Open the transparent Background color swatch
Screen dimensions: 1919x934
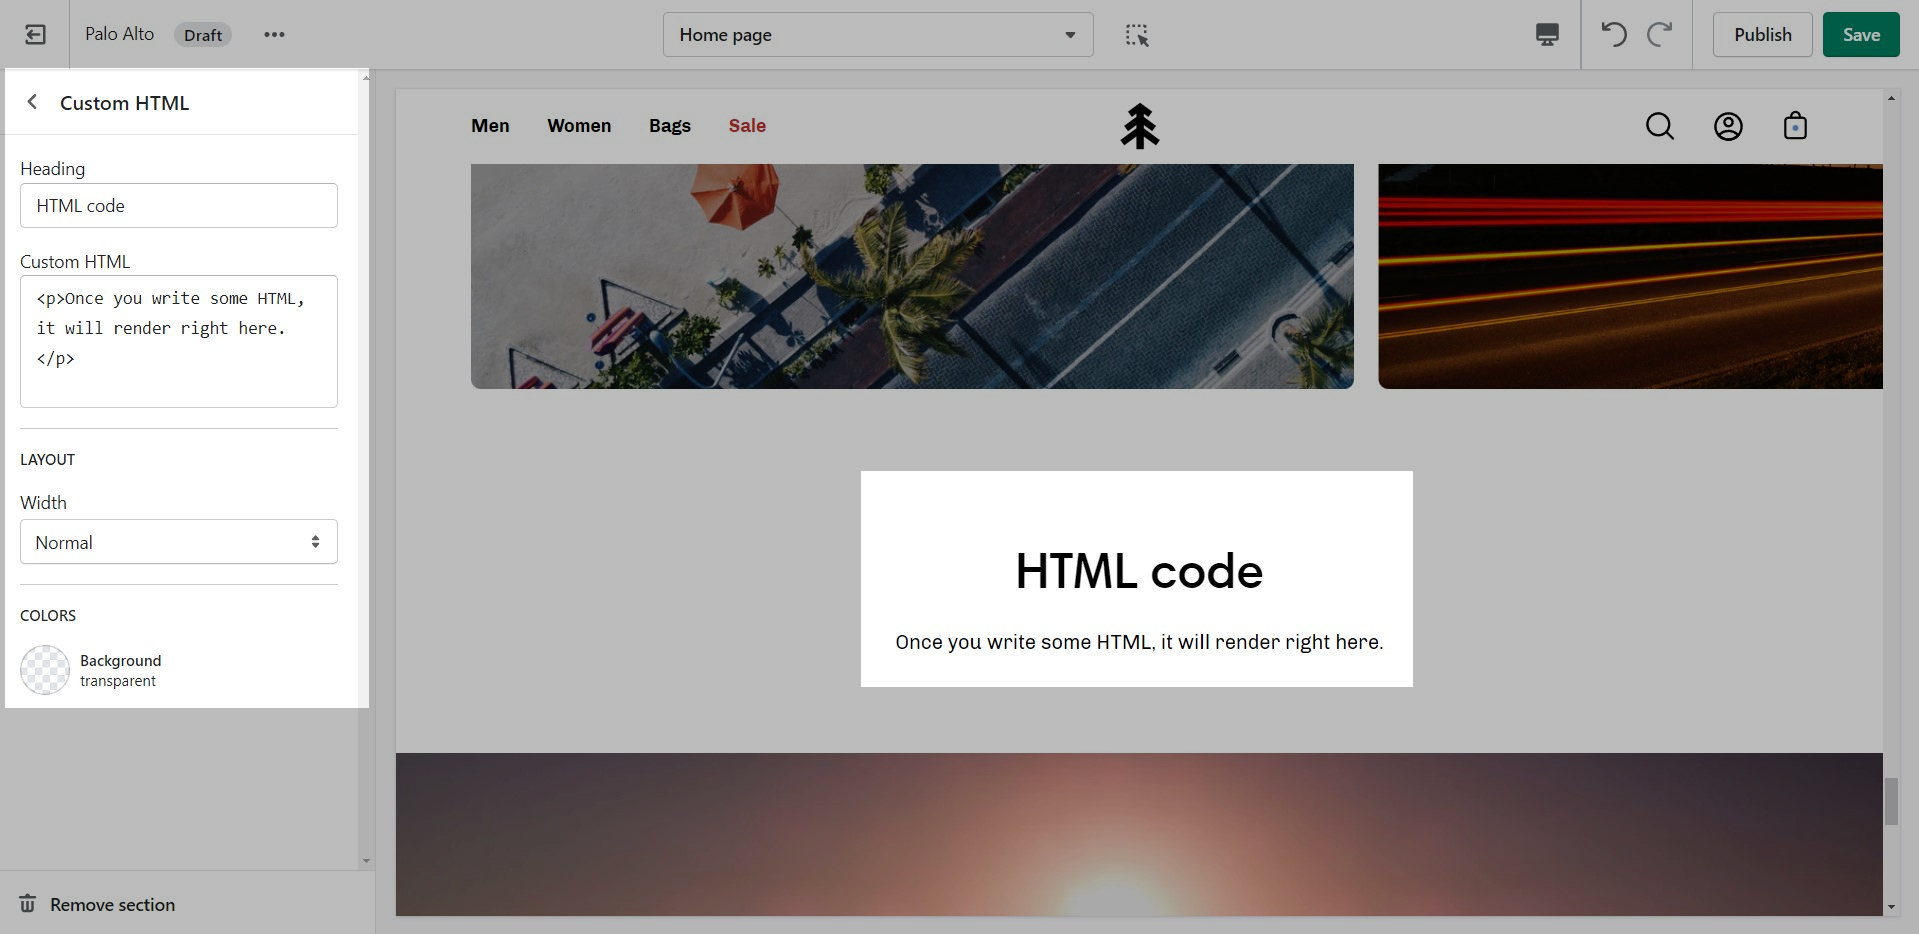45,670
